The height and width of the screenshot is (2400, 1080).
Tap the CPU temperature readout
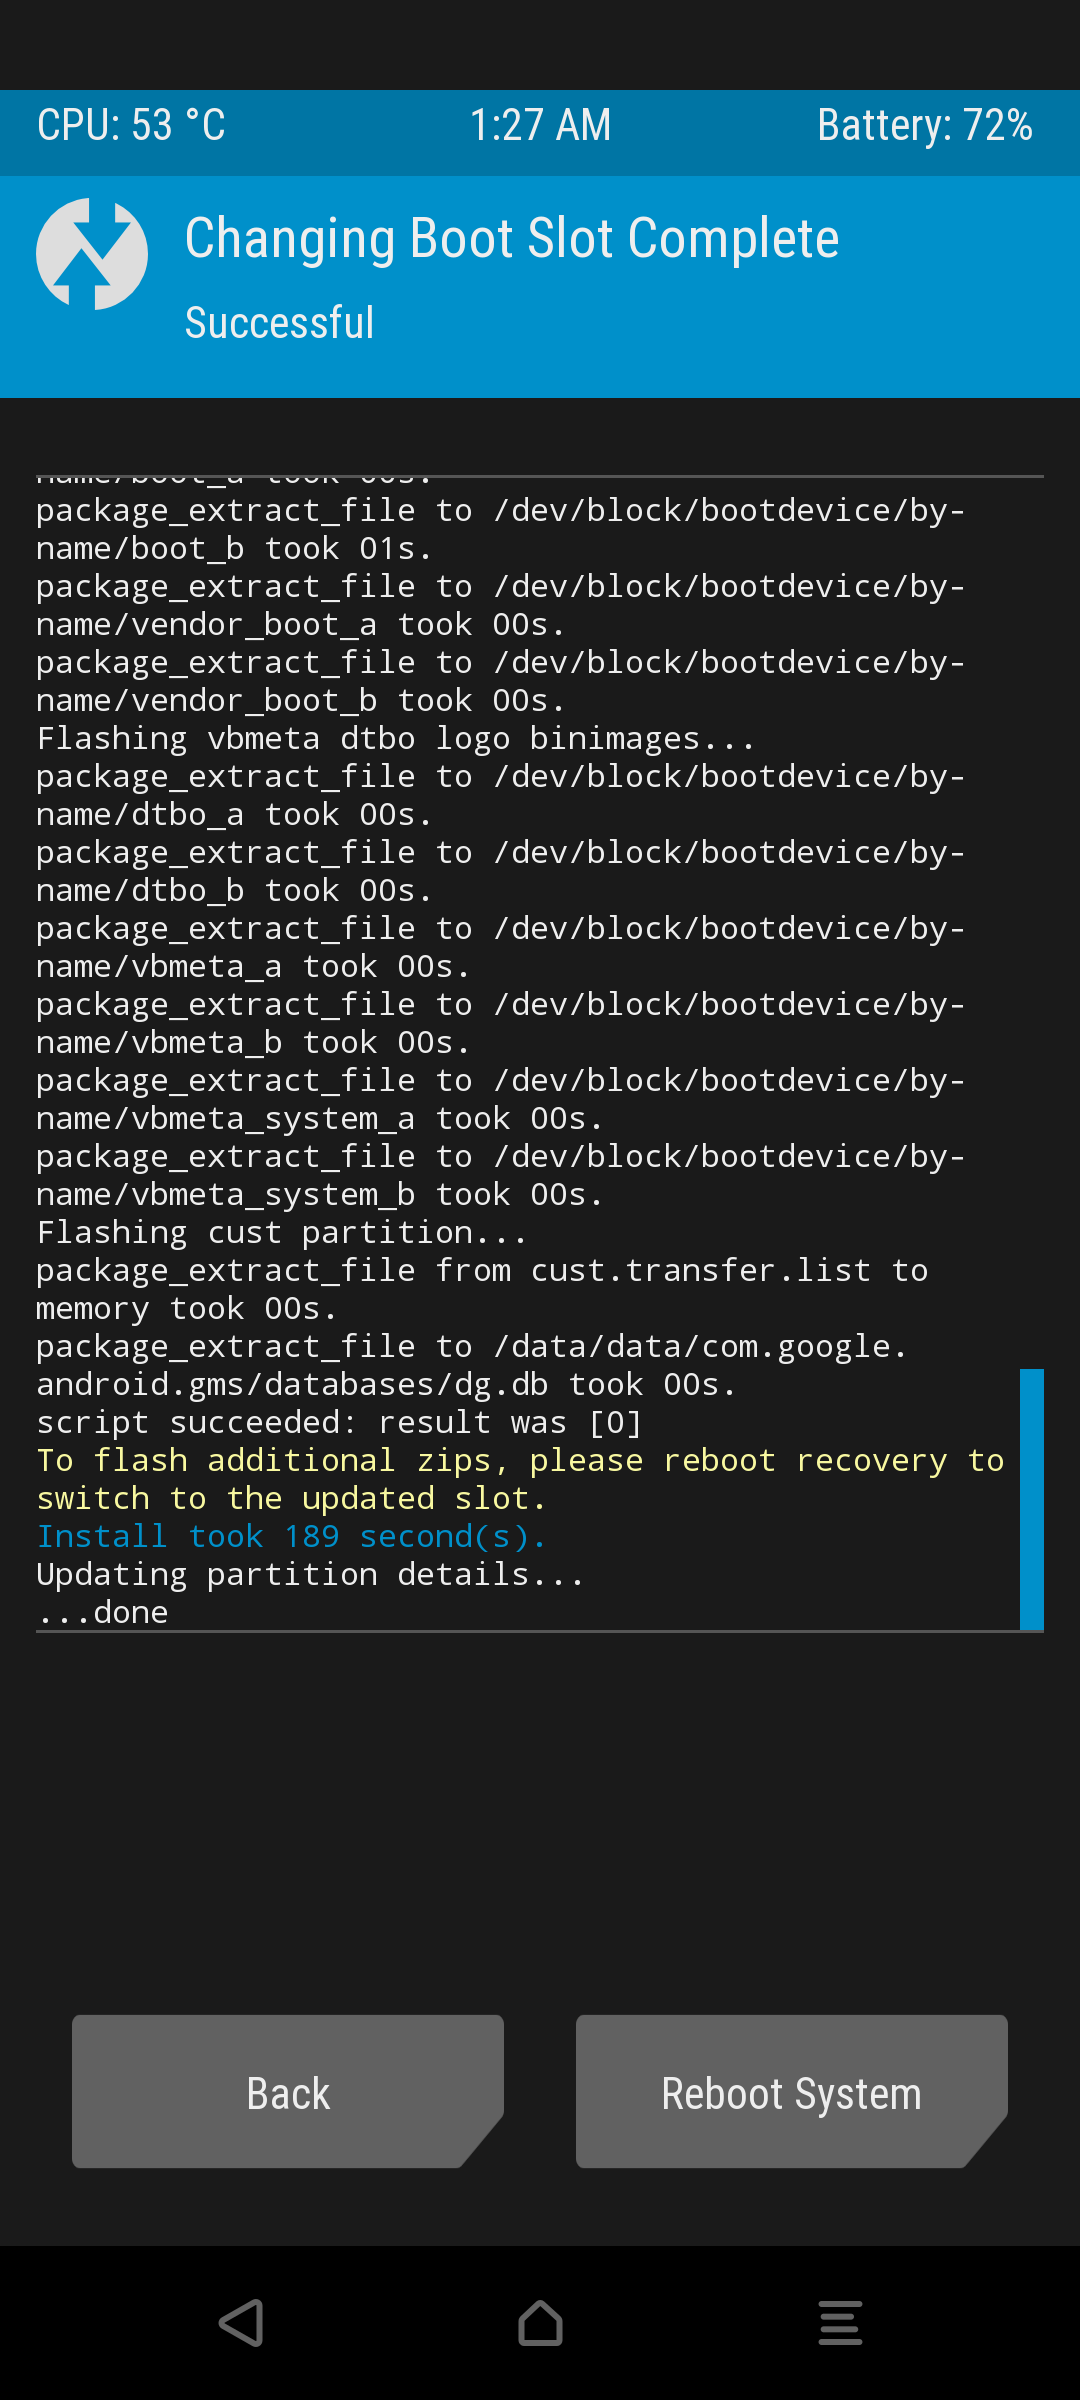pos(132,126)
